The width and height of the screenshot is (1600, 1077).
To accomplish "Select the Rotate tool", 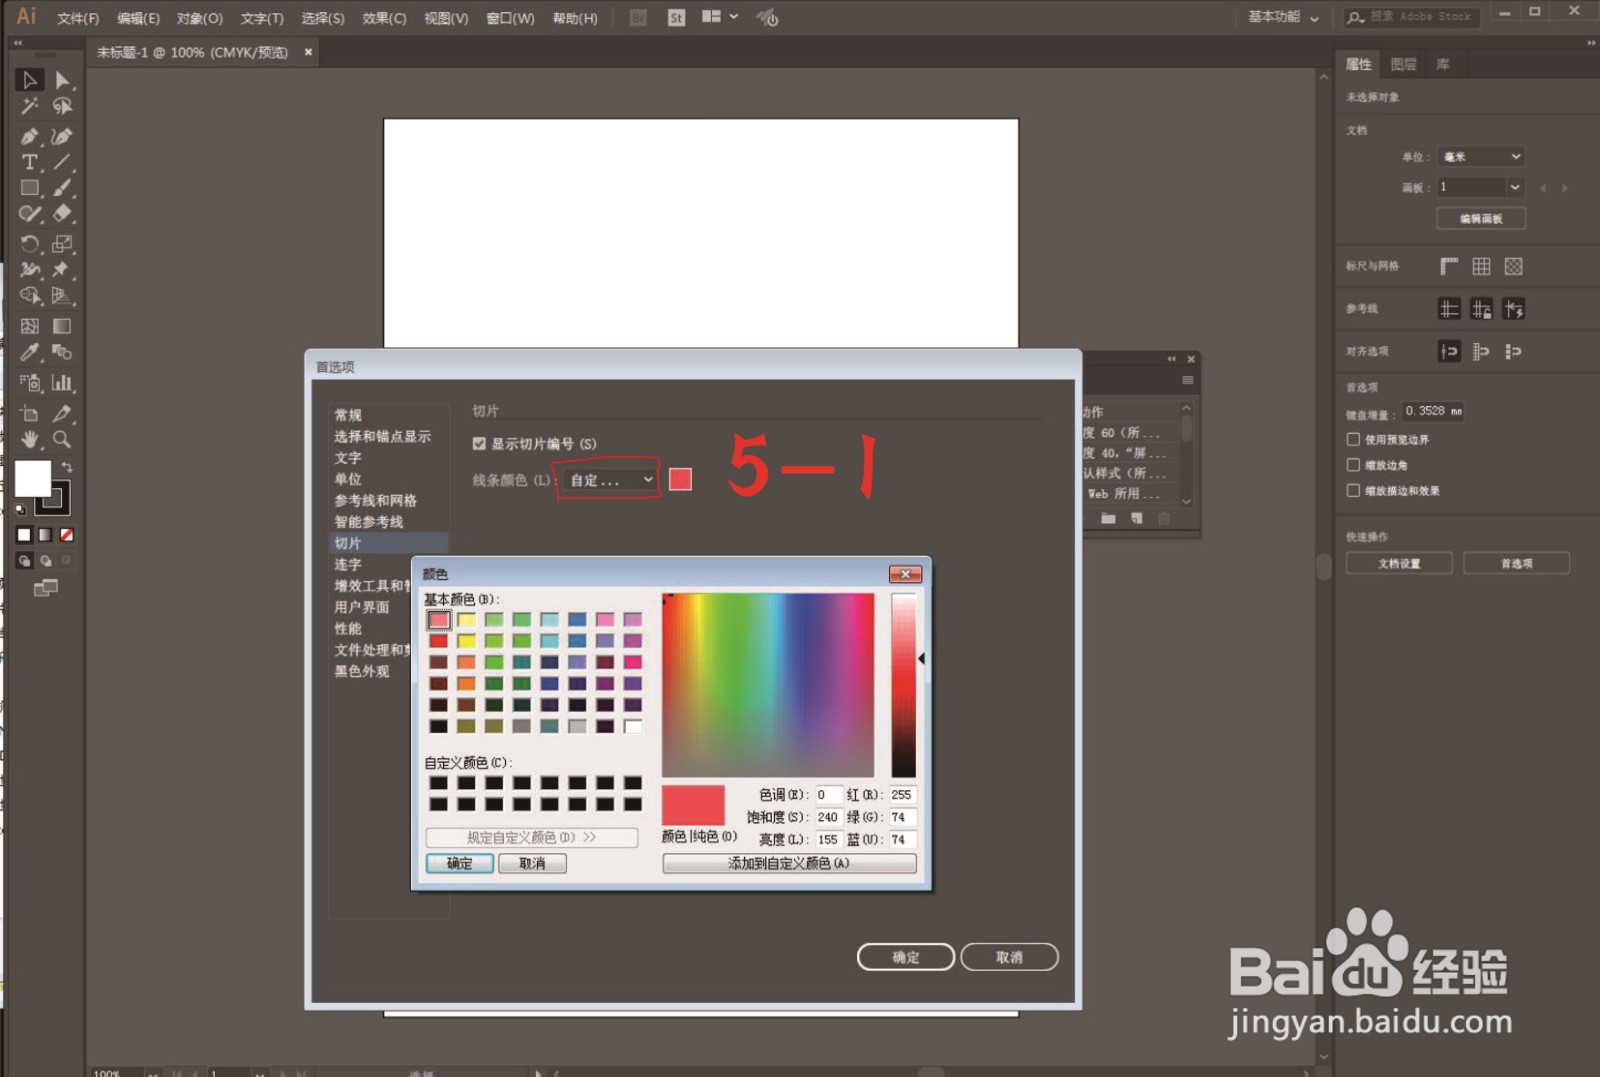I will pos(29,244).
